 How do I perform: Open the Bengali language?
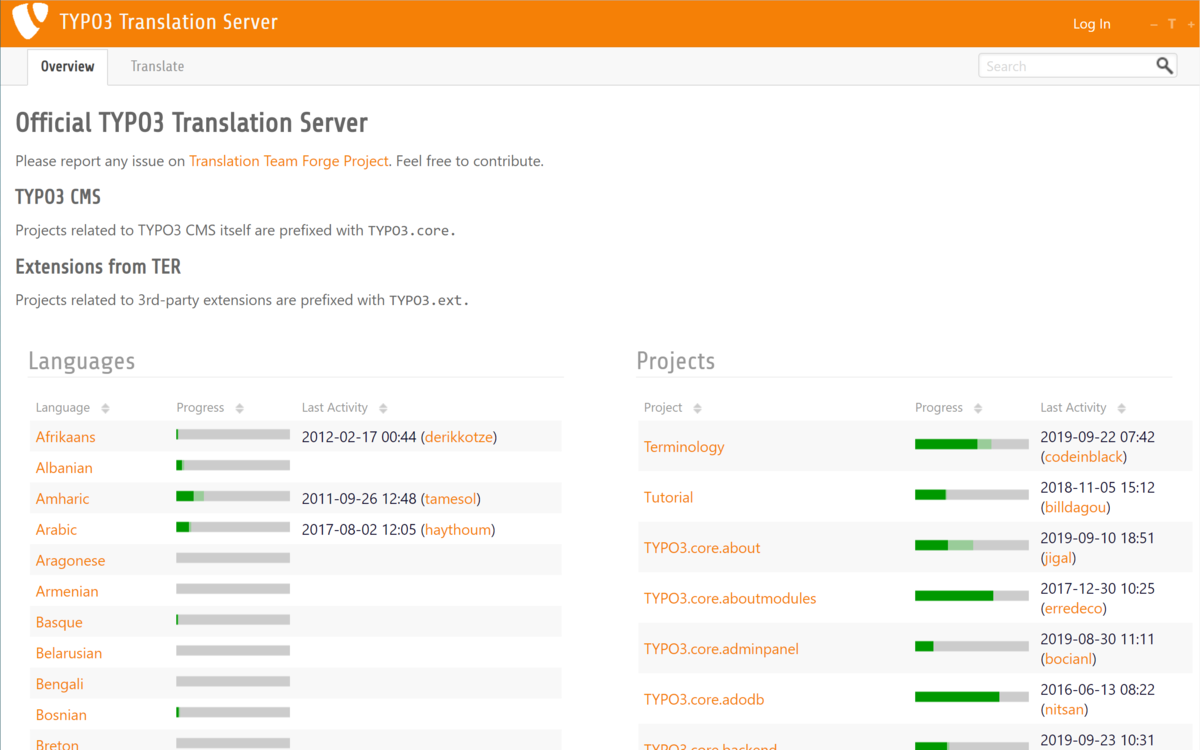[60, 685]
